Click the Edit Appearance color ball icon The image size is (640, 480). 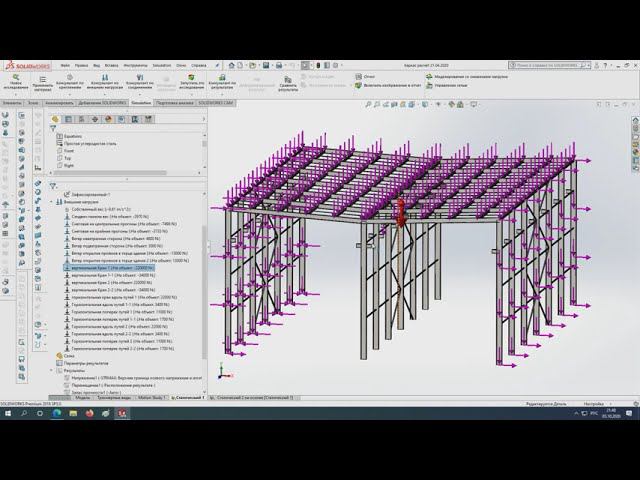[x=451, y=105]
